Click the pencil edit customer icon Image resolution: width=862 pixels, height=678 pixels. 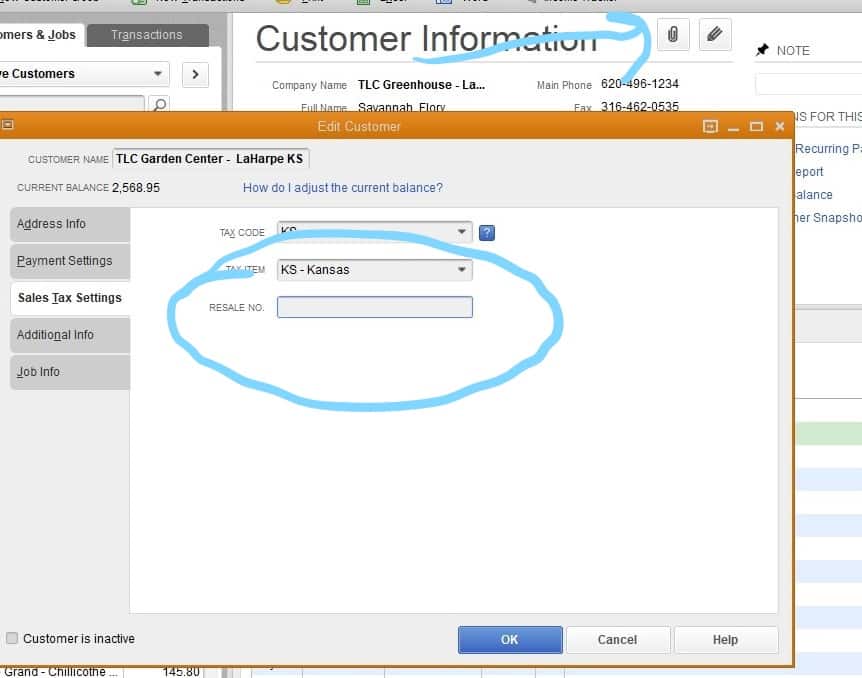click(715, 35)
